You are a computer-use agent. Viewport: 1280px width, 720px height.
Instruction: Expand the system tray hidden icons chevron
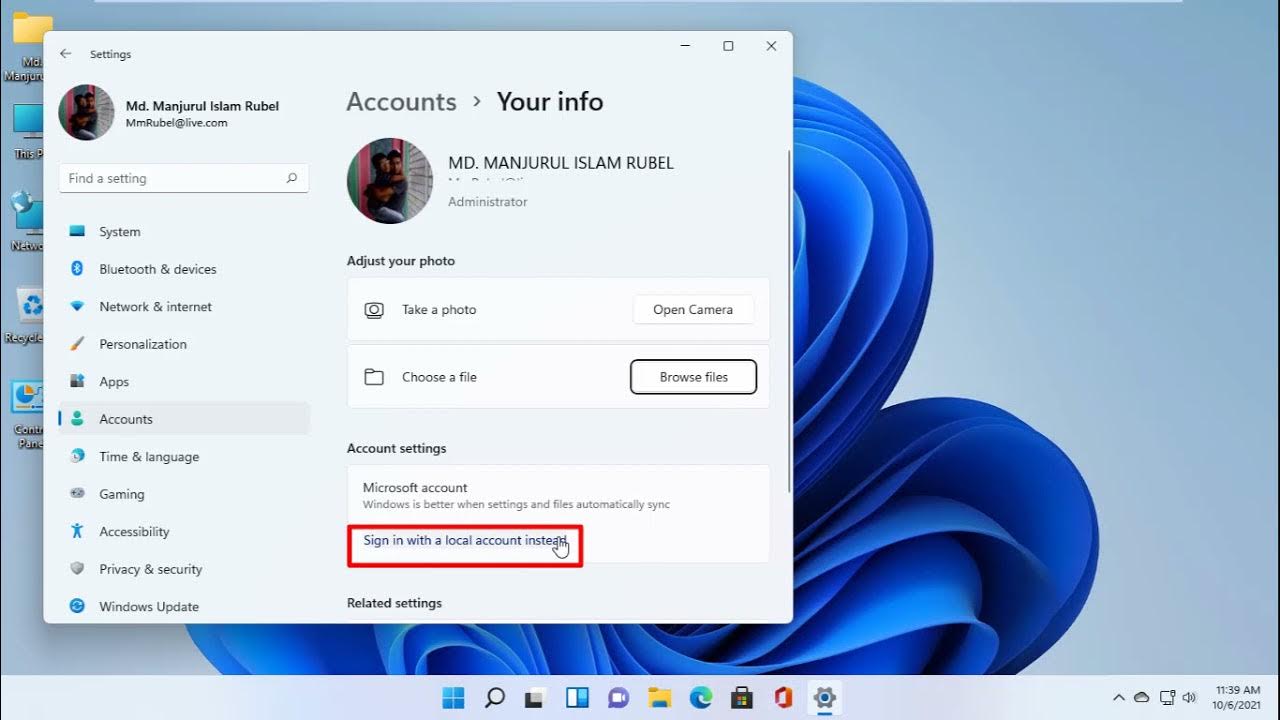point(1119,697)
